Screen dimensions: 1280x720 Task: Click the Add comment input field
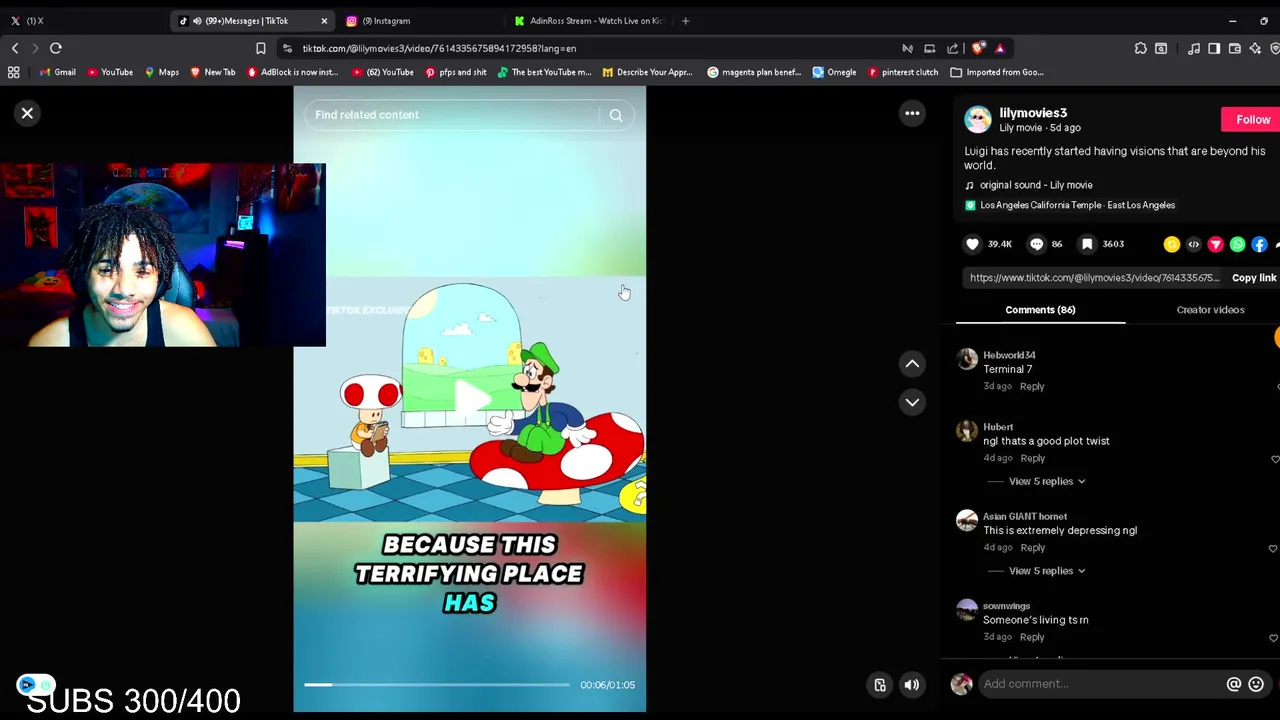(x=1100, y=684)
